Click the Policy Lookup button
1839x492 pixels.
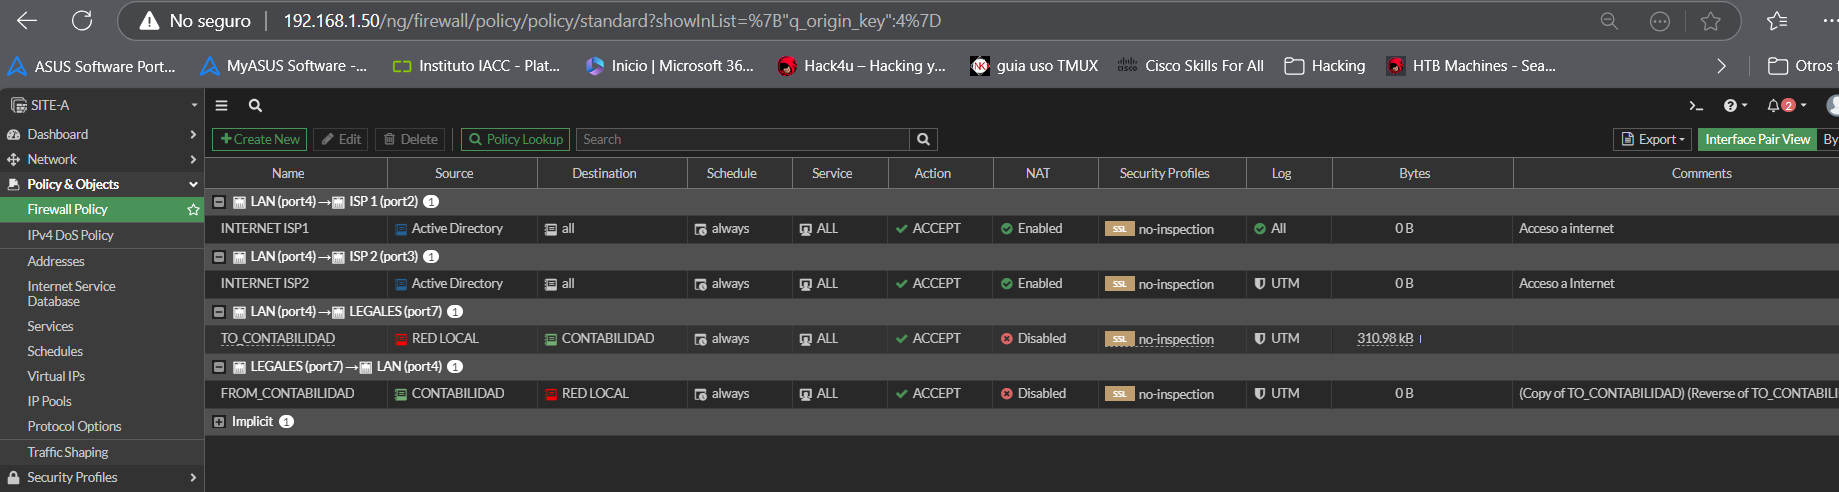[x=515, y=140]
